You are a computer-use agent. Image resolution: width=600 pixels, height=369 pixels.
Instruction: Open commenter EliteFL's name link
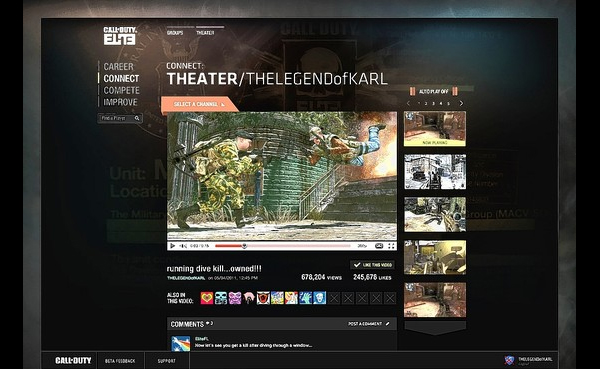pyautogui.click(x=202, y=339)
